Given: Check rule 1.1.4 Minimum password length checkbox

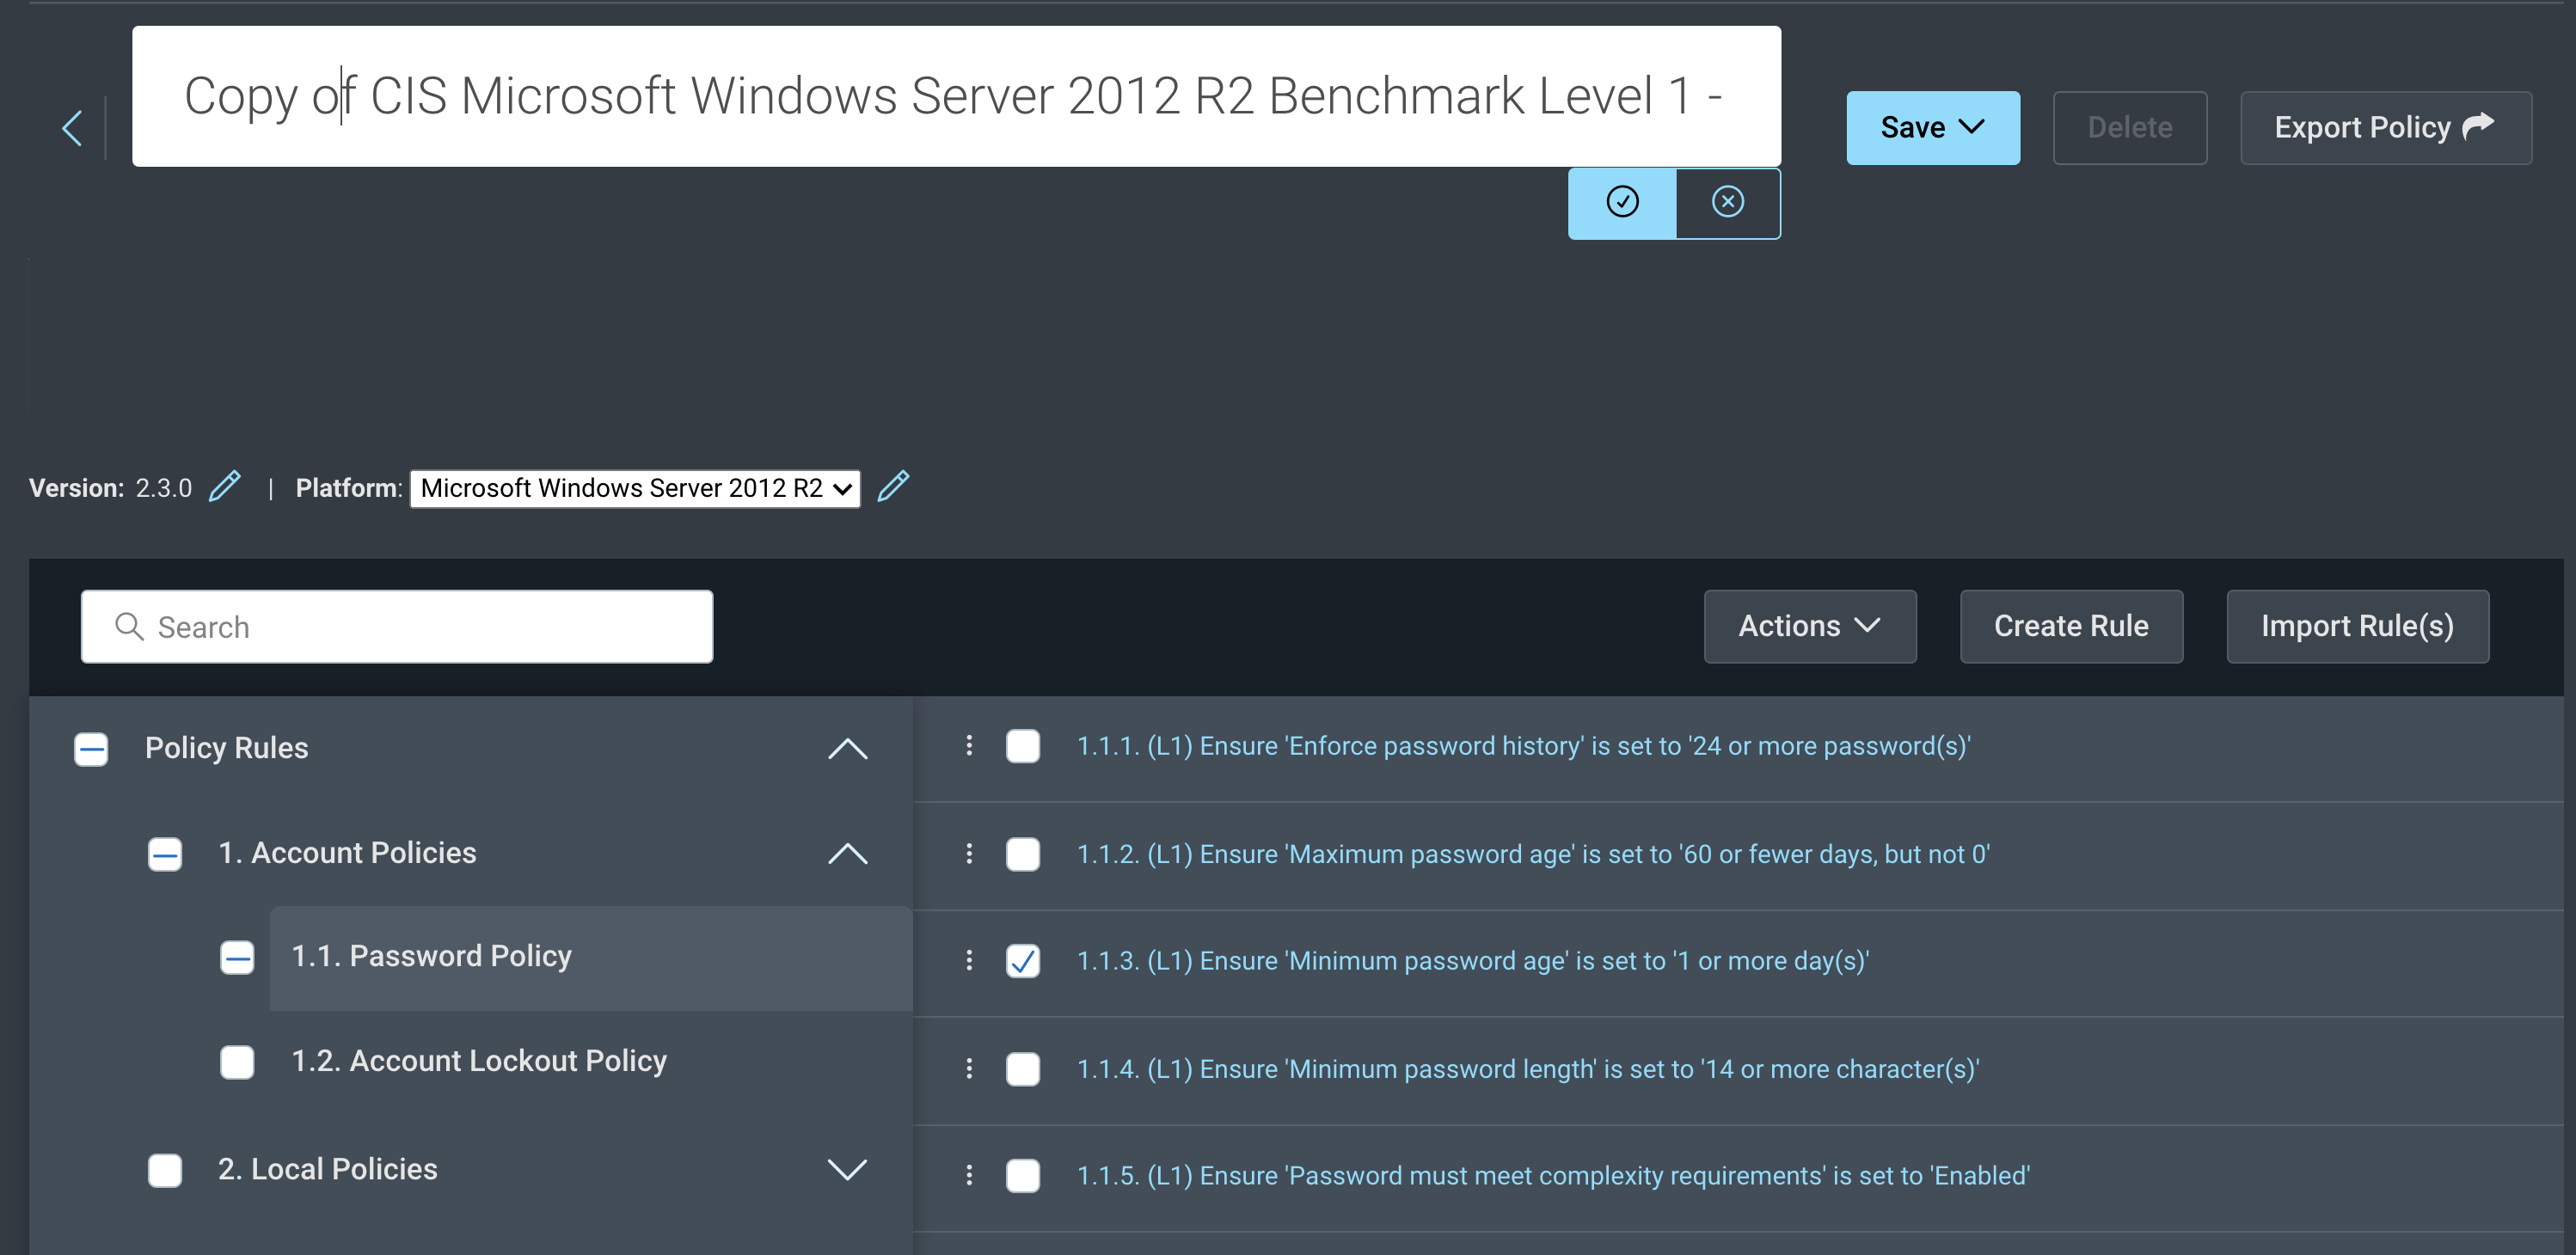Looking at the screenshot, I should [x=1022, y=1069].
